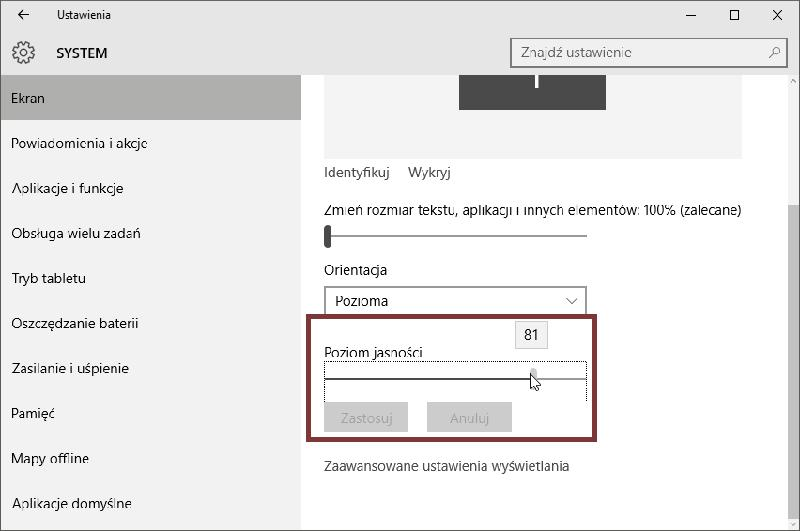Click the search magnifier icon

click(774, 52)
